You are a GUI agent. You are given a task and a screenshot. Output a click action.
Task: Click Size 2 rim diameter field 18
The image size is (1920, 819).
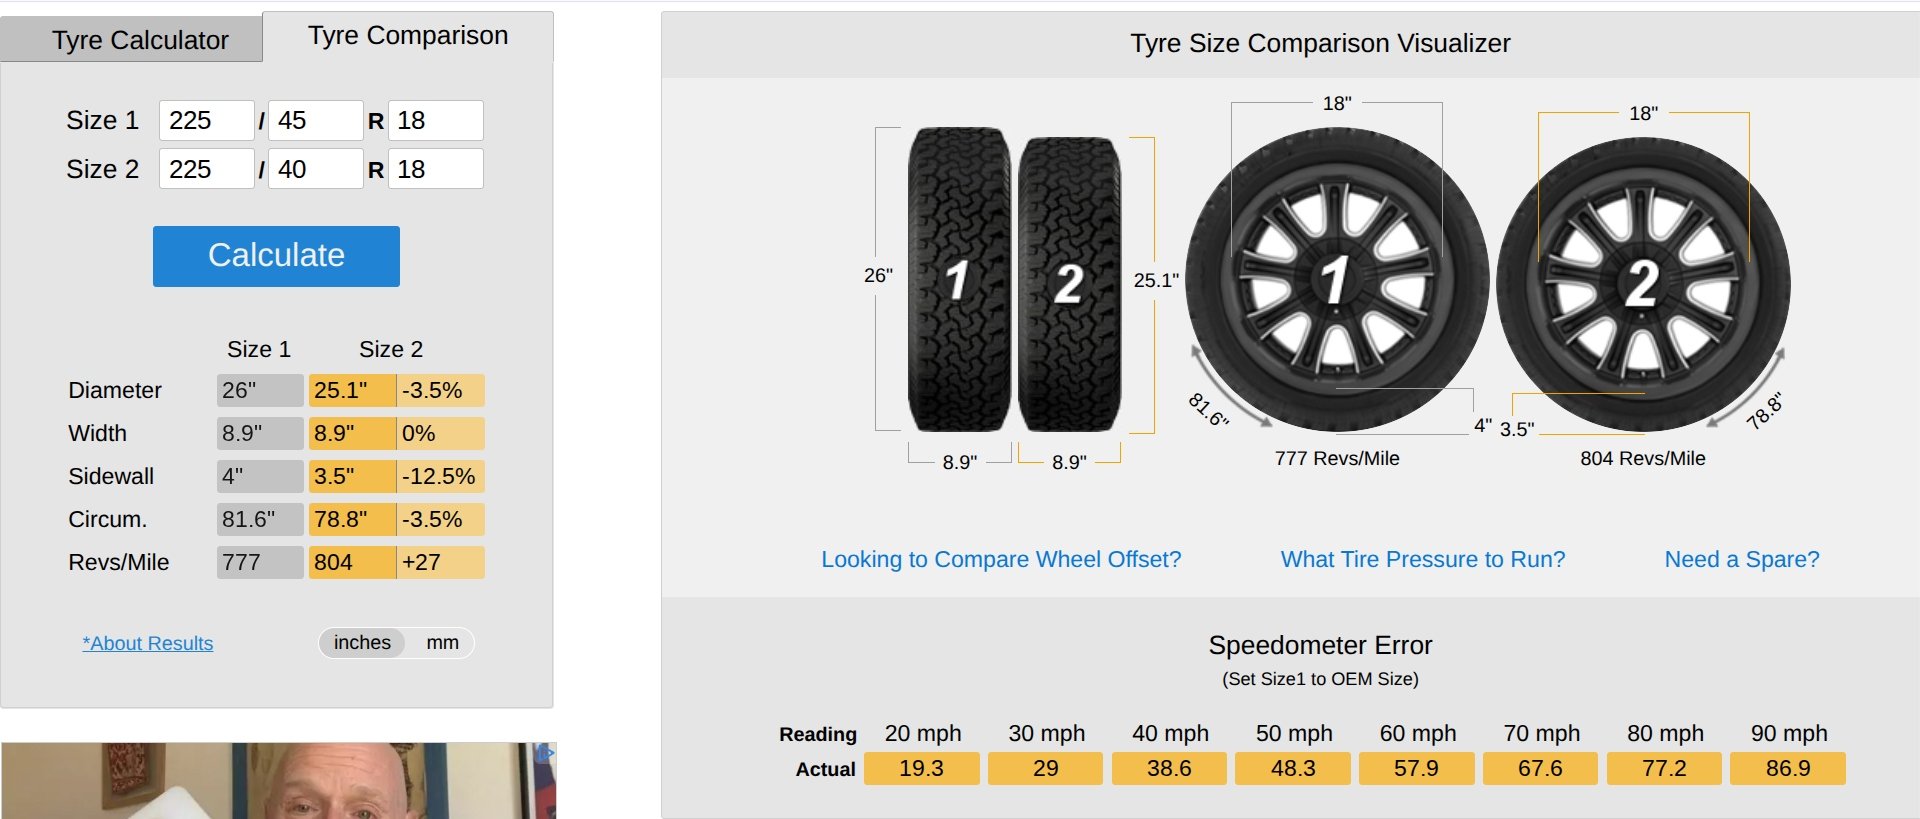point(435,169)
